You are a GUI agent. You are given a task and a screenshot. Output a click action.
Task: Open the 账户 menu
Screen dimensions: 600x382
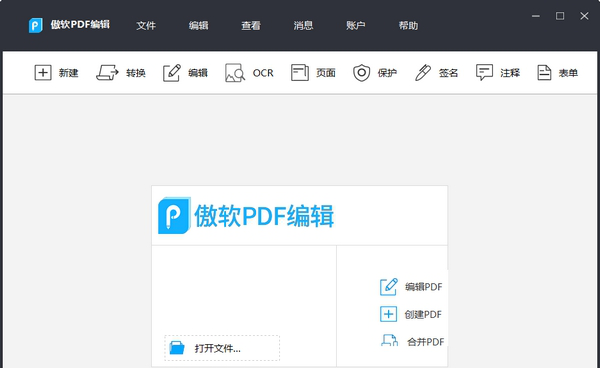click(x=355, y=26)
